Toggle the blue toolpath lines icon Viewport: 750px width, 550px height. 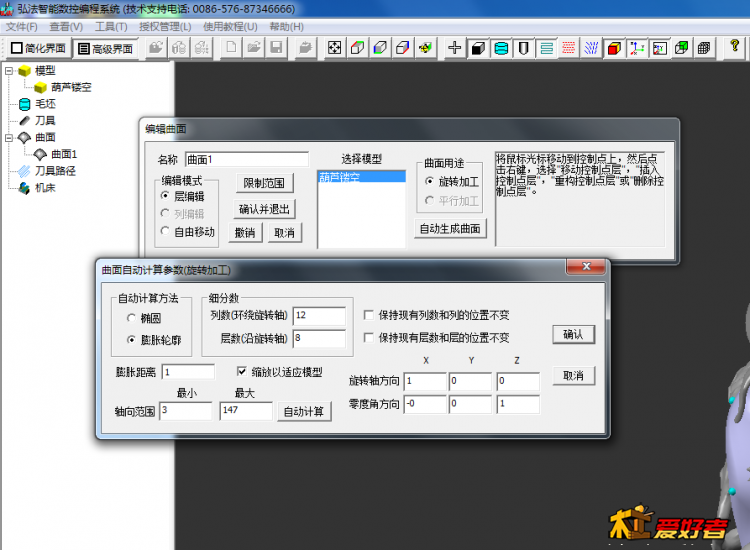pos(591,48)
